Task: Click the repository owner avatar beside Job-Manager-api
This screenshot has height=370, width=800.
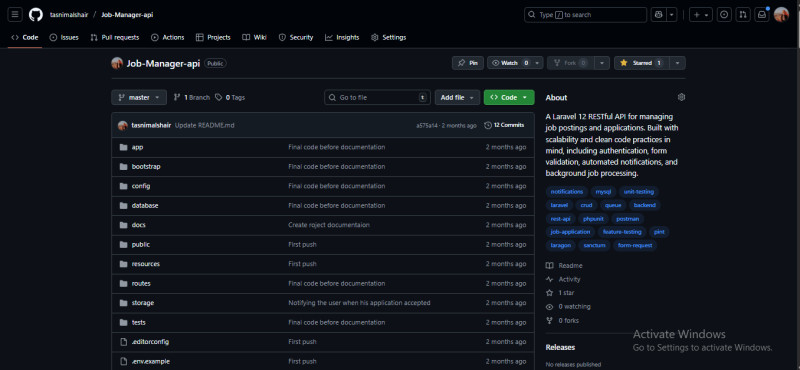Action: pyautogui.click(x=117, y=63)
